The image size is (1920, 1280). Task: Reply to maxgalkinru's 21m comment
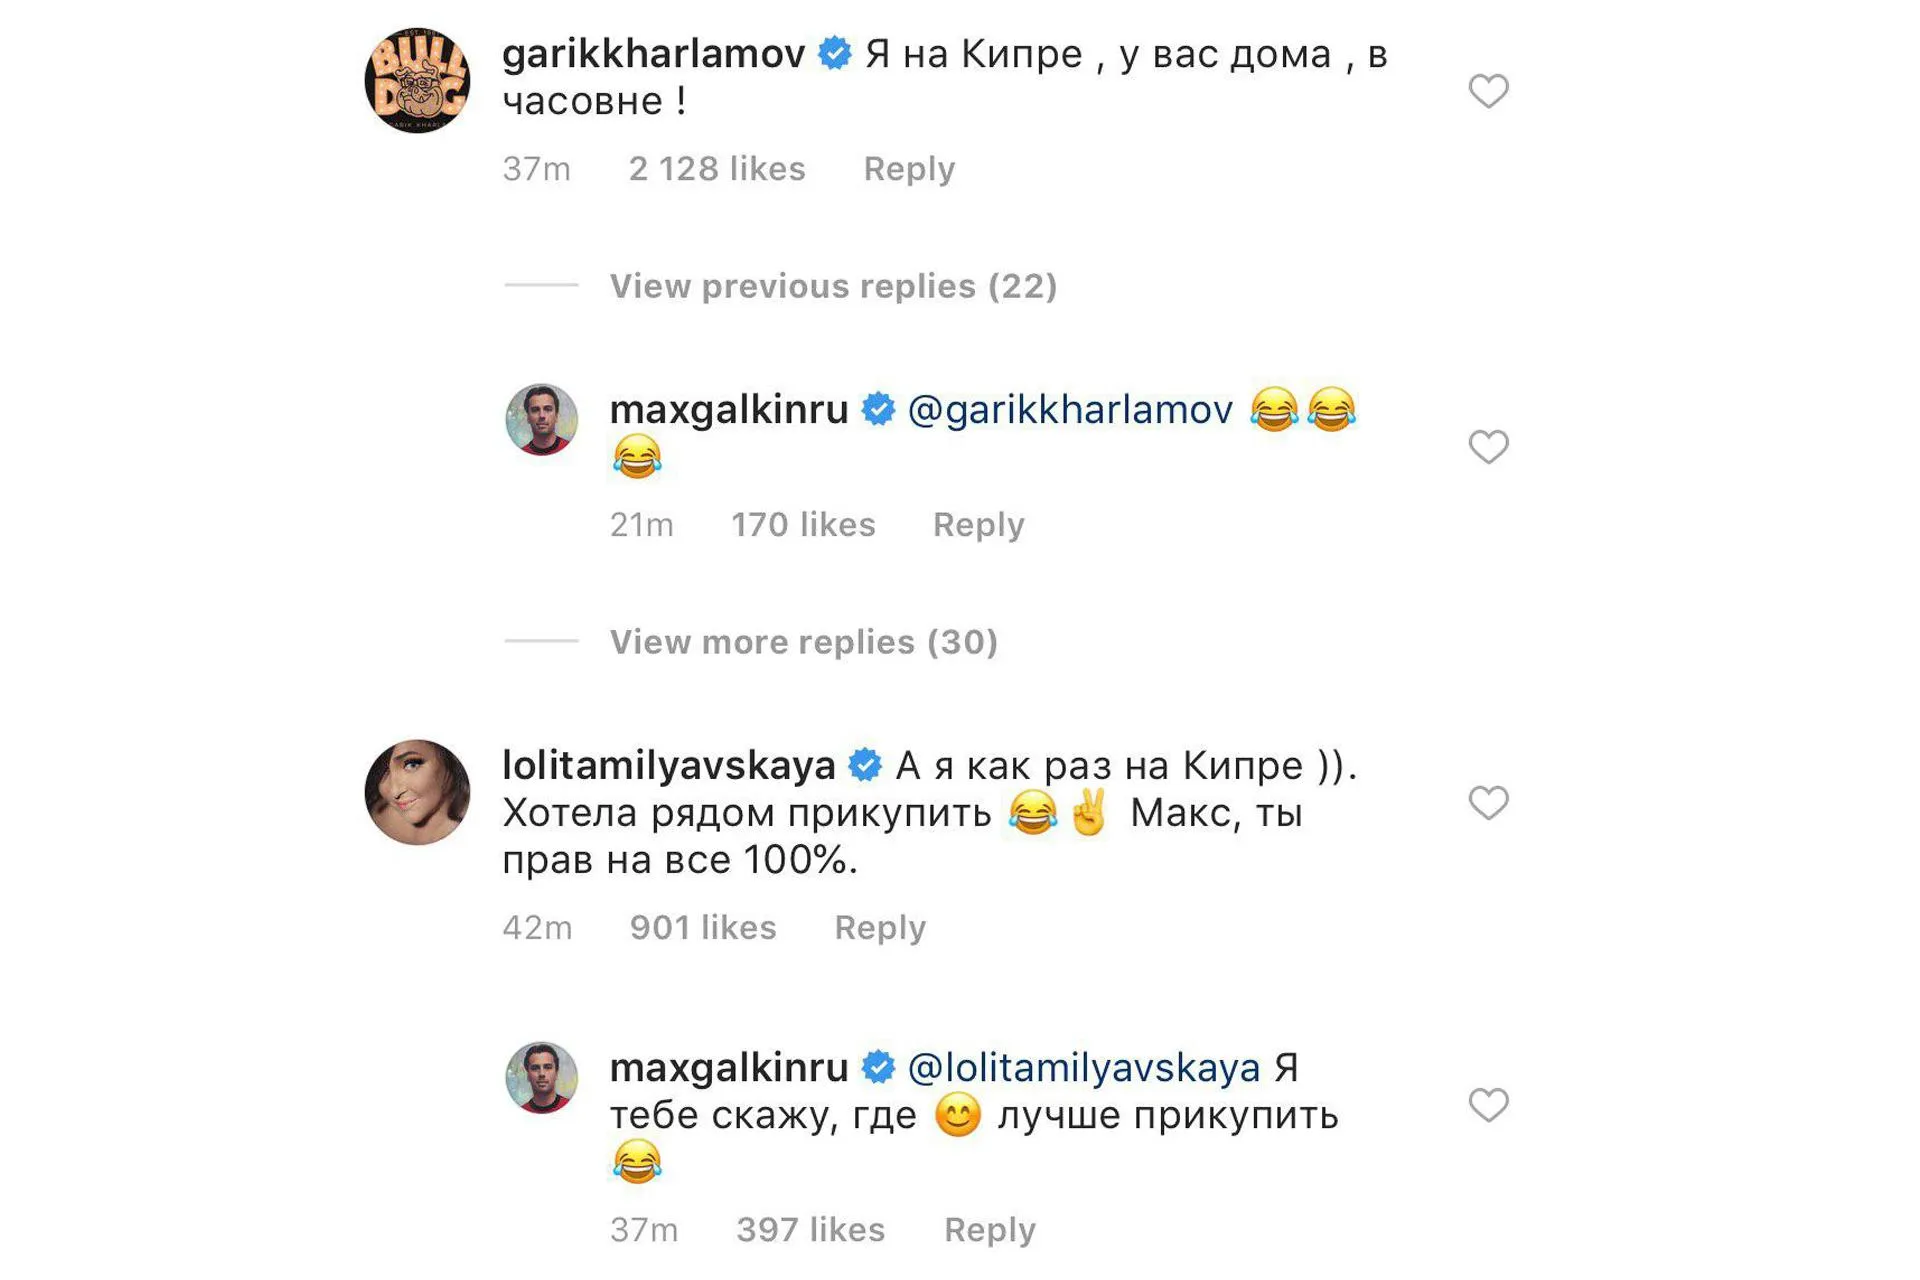(978, 525)
